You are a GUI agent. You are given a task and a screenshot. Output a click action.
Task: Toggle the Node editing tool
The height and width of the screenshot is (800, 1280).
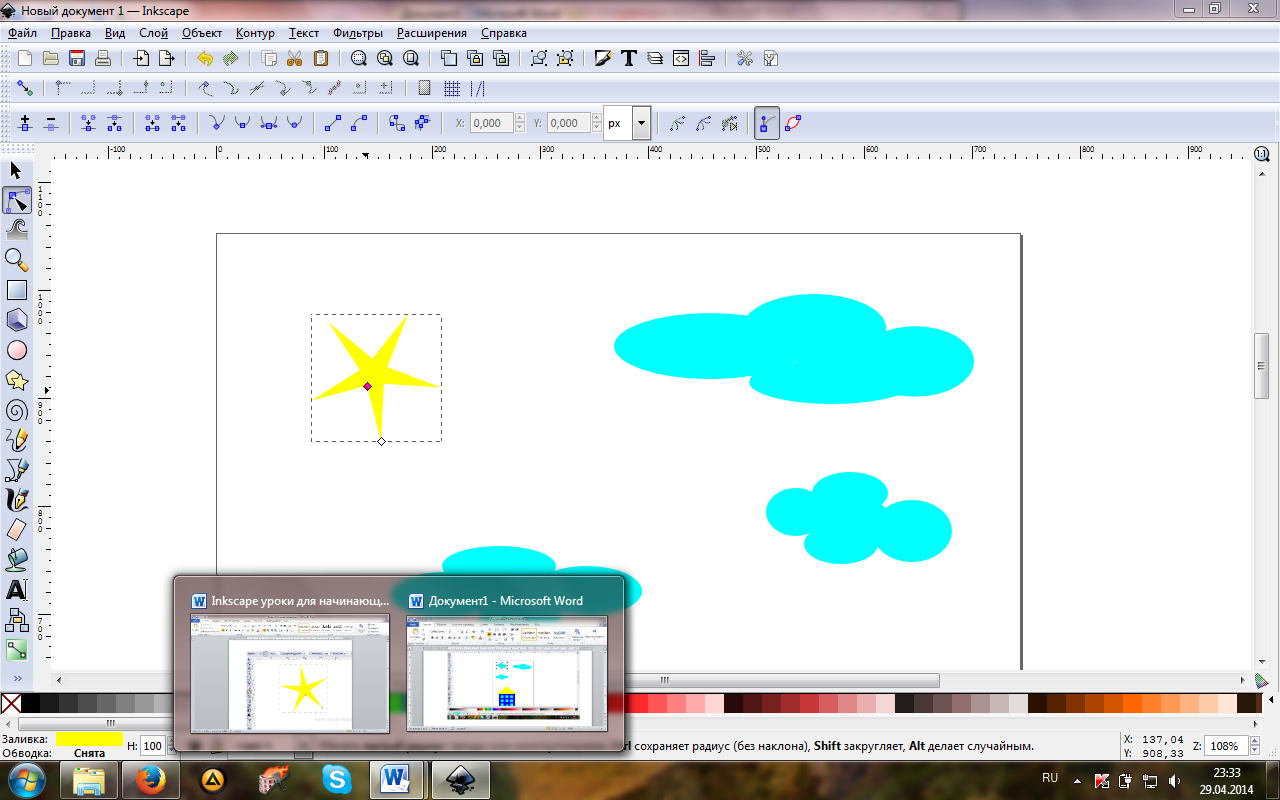click(x=16, y=201)
